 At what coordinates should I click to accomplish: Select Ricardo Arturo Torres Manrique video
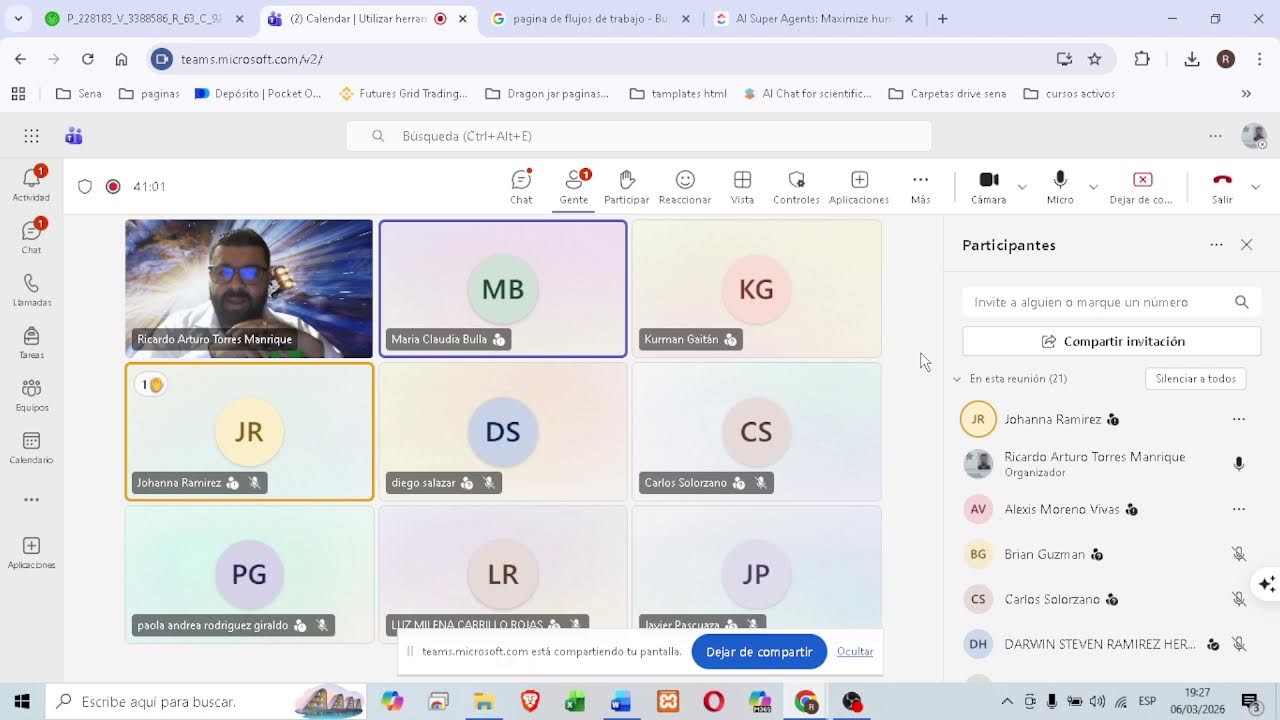tap(249, 289)
